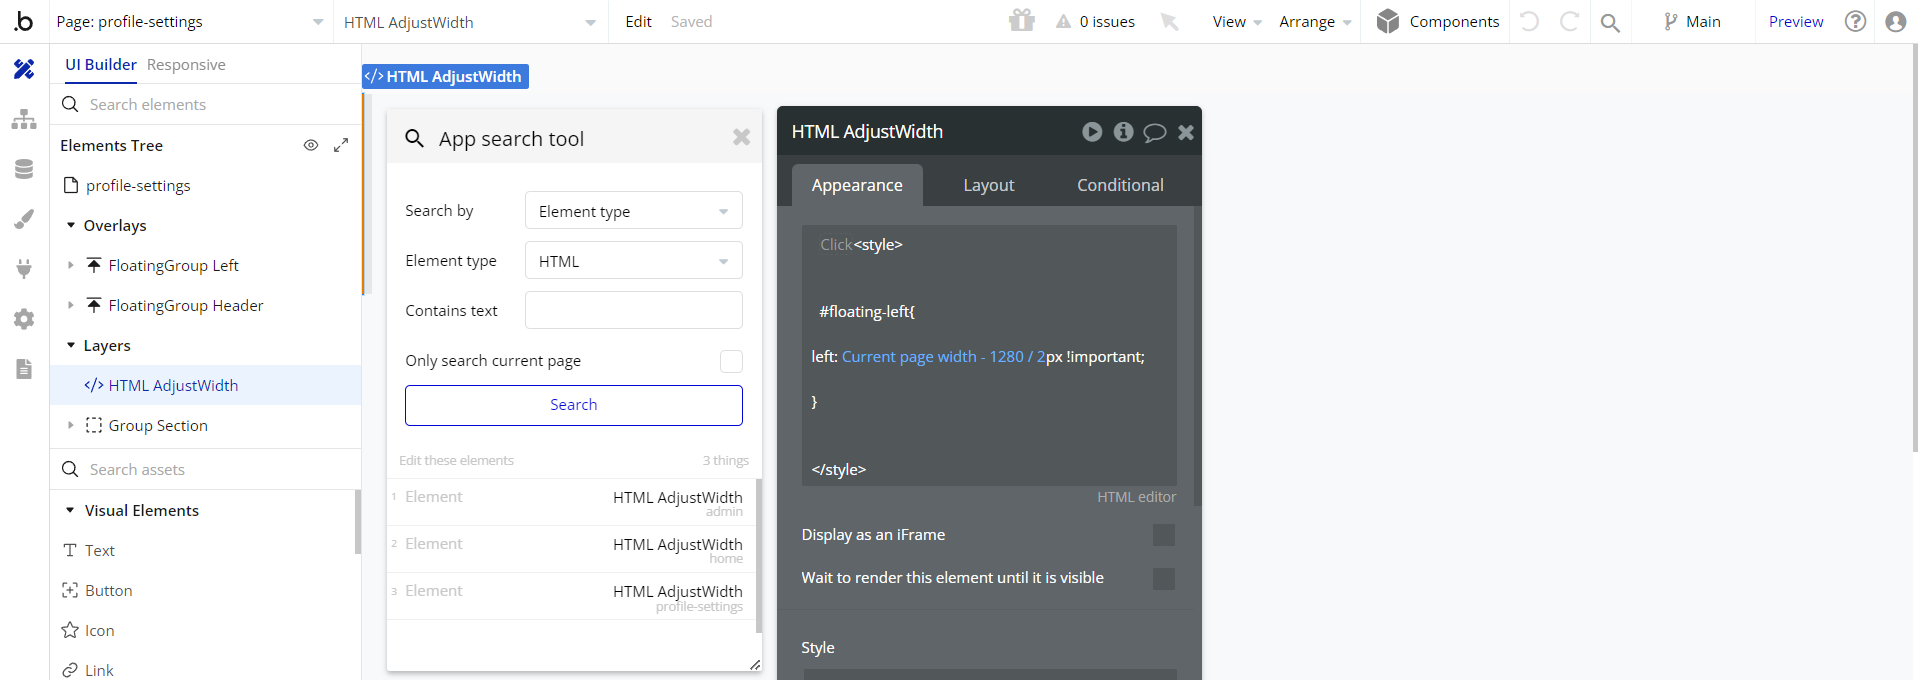Expand Group Section in tree
1918x680 pixels.
[71, 425]
